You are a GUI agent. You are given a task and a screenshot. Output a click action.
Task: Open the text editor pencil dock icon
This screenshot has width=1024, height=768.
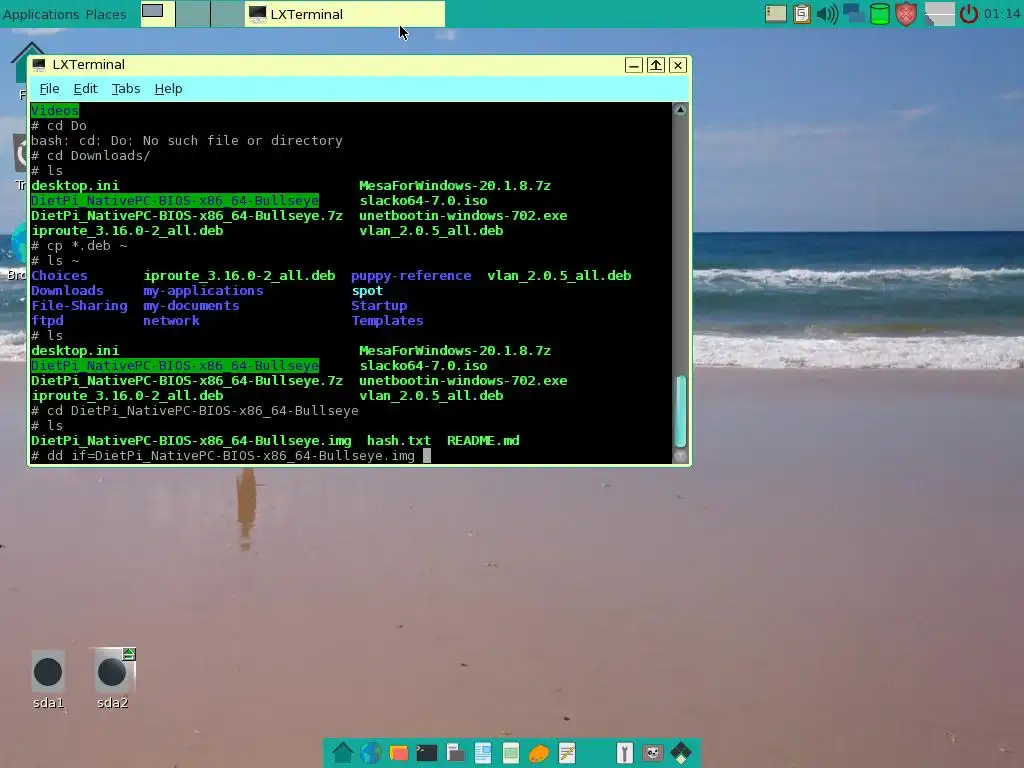pos(567,753)
